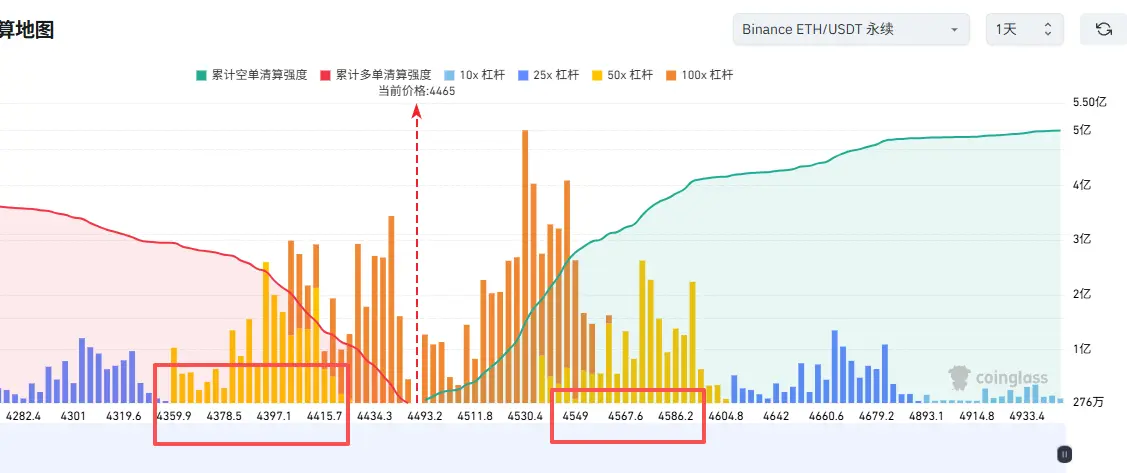1127x473 pixels.
Task: Click x-axis label 4359.9
Action: pos(174,416)
